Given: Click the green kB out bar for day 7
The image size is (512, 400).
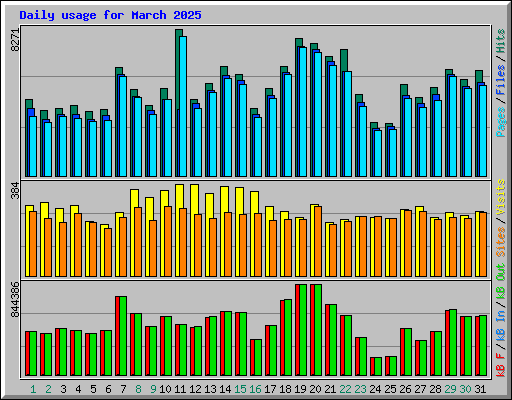Looking at the screenshot, I should (123, 336).
